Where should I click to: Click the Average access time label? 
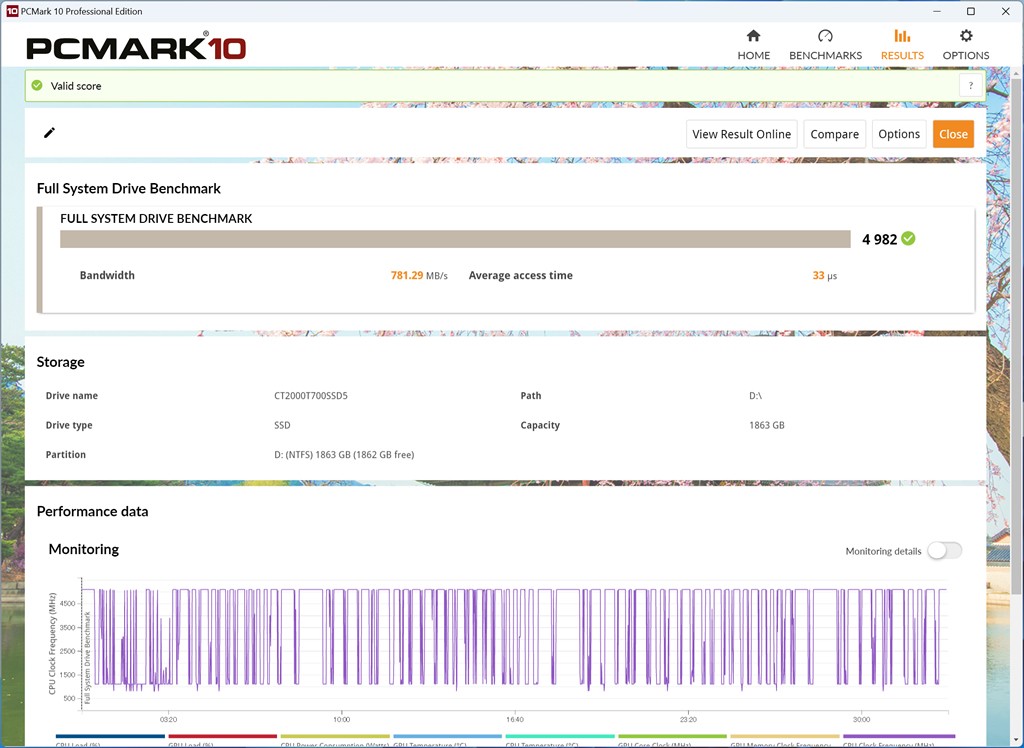[520, 276]
